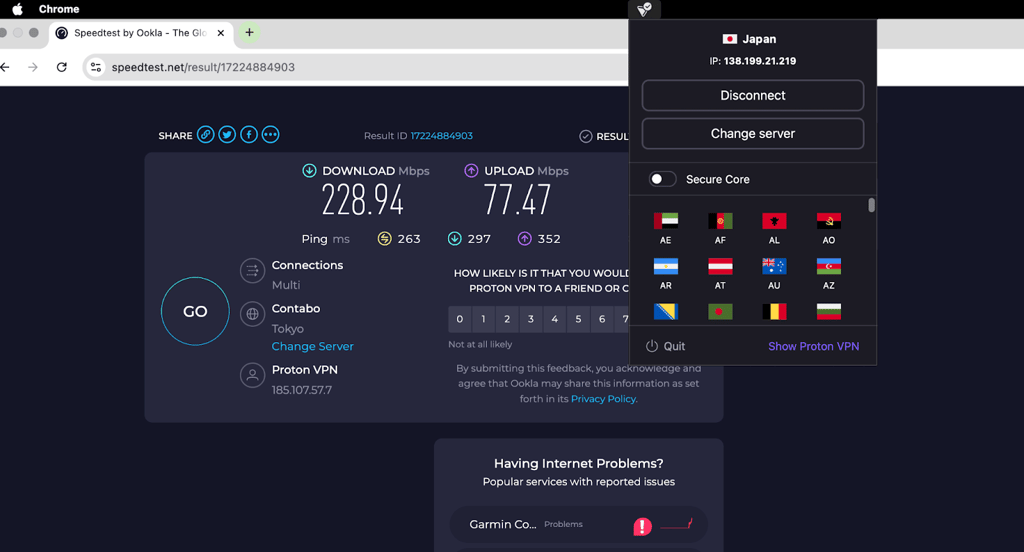Click the idle ping icon beside 263
The height and width of the screenshot is (552, 1024).
pyautogui.click(x=385, y=238)
